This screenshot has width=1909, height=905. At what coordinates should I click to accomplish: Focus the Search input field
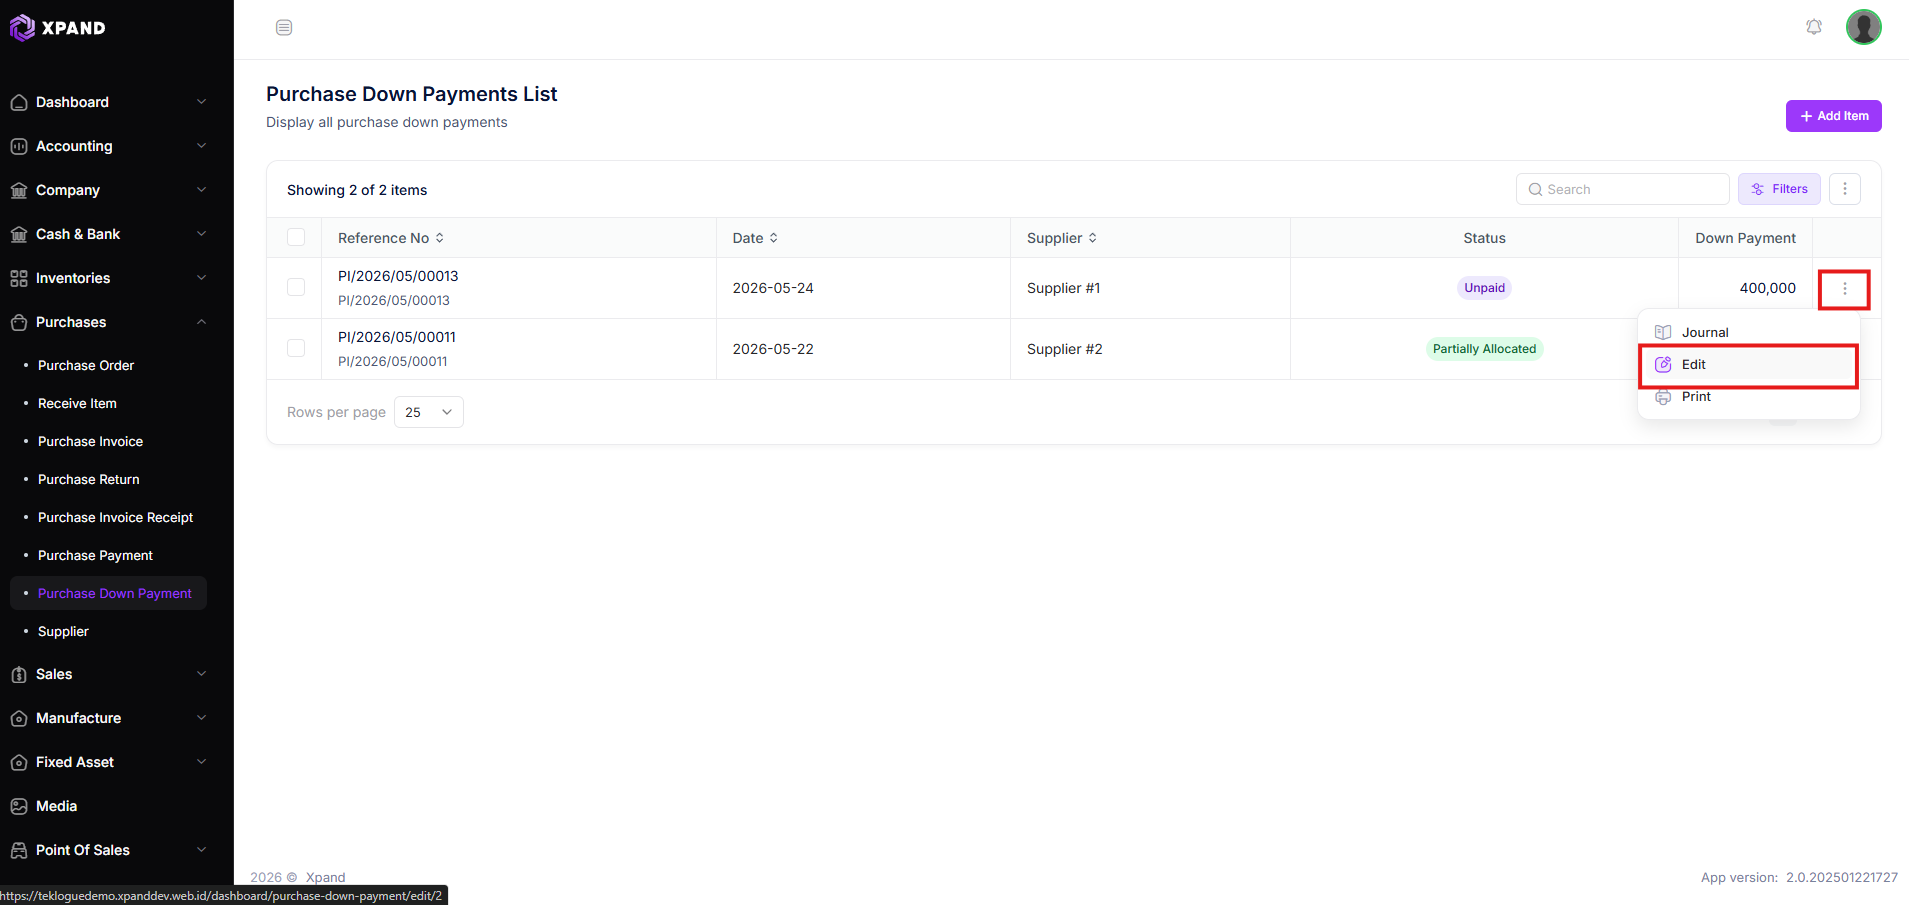pyautogui.click(x=1623, y=189)
